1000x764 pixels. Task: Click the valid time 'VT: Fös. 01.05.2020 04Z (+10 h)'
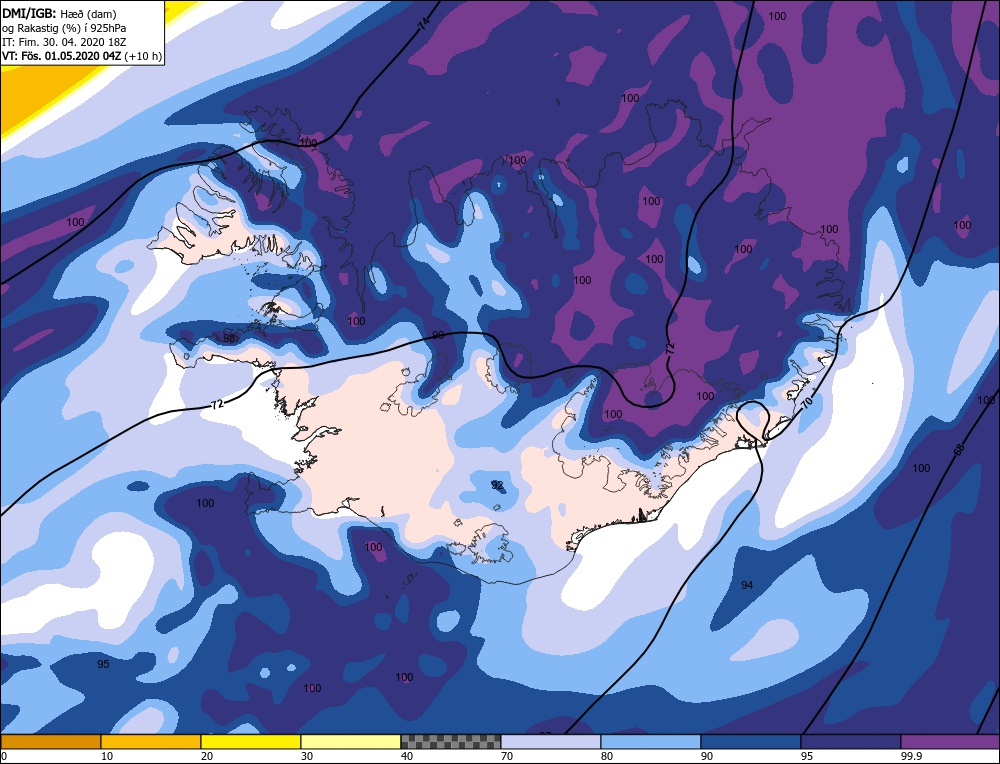82,56
